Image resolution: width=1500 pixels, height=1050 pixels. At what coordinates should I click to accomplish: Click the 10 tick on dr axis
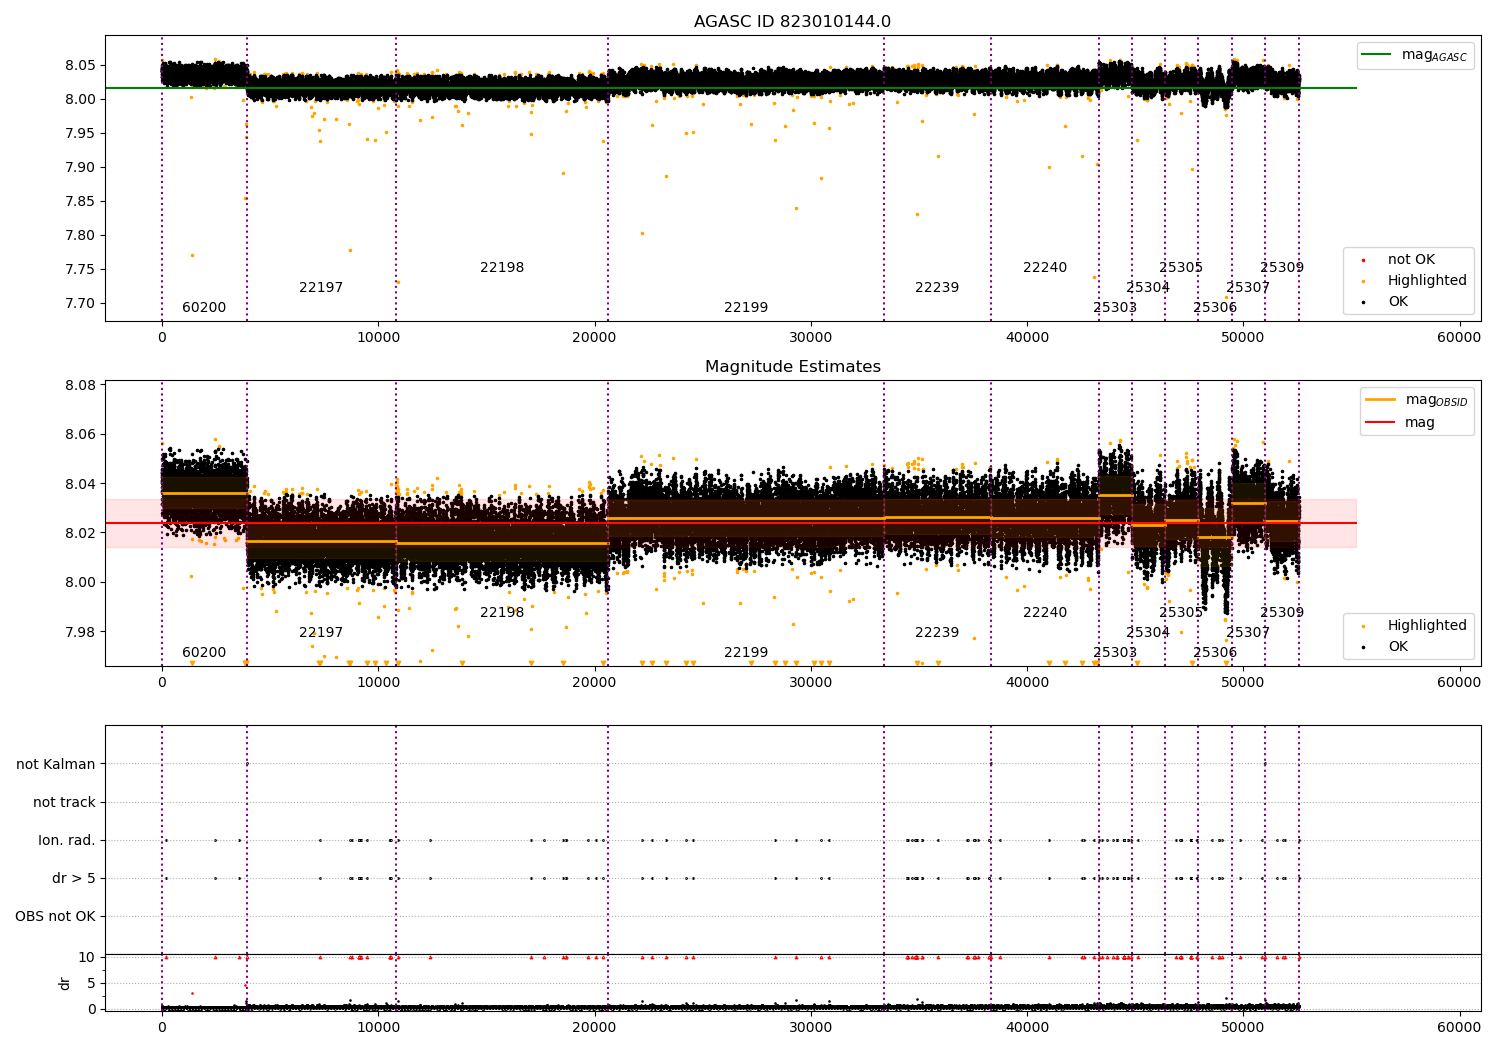87,957
